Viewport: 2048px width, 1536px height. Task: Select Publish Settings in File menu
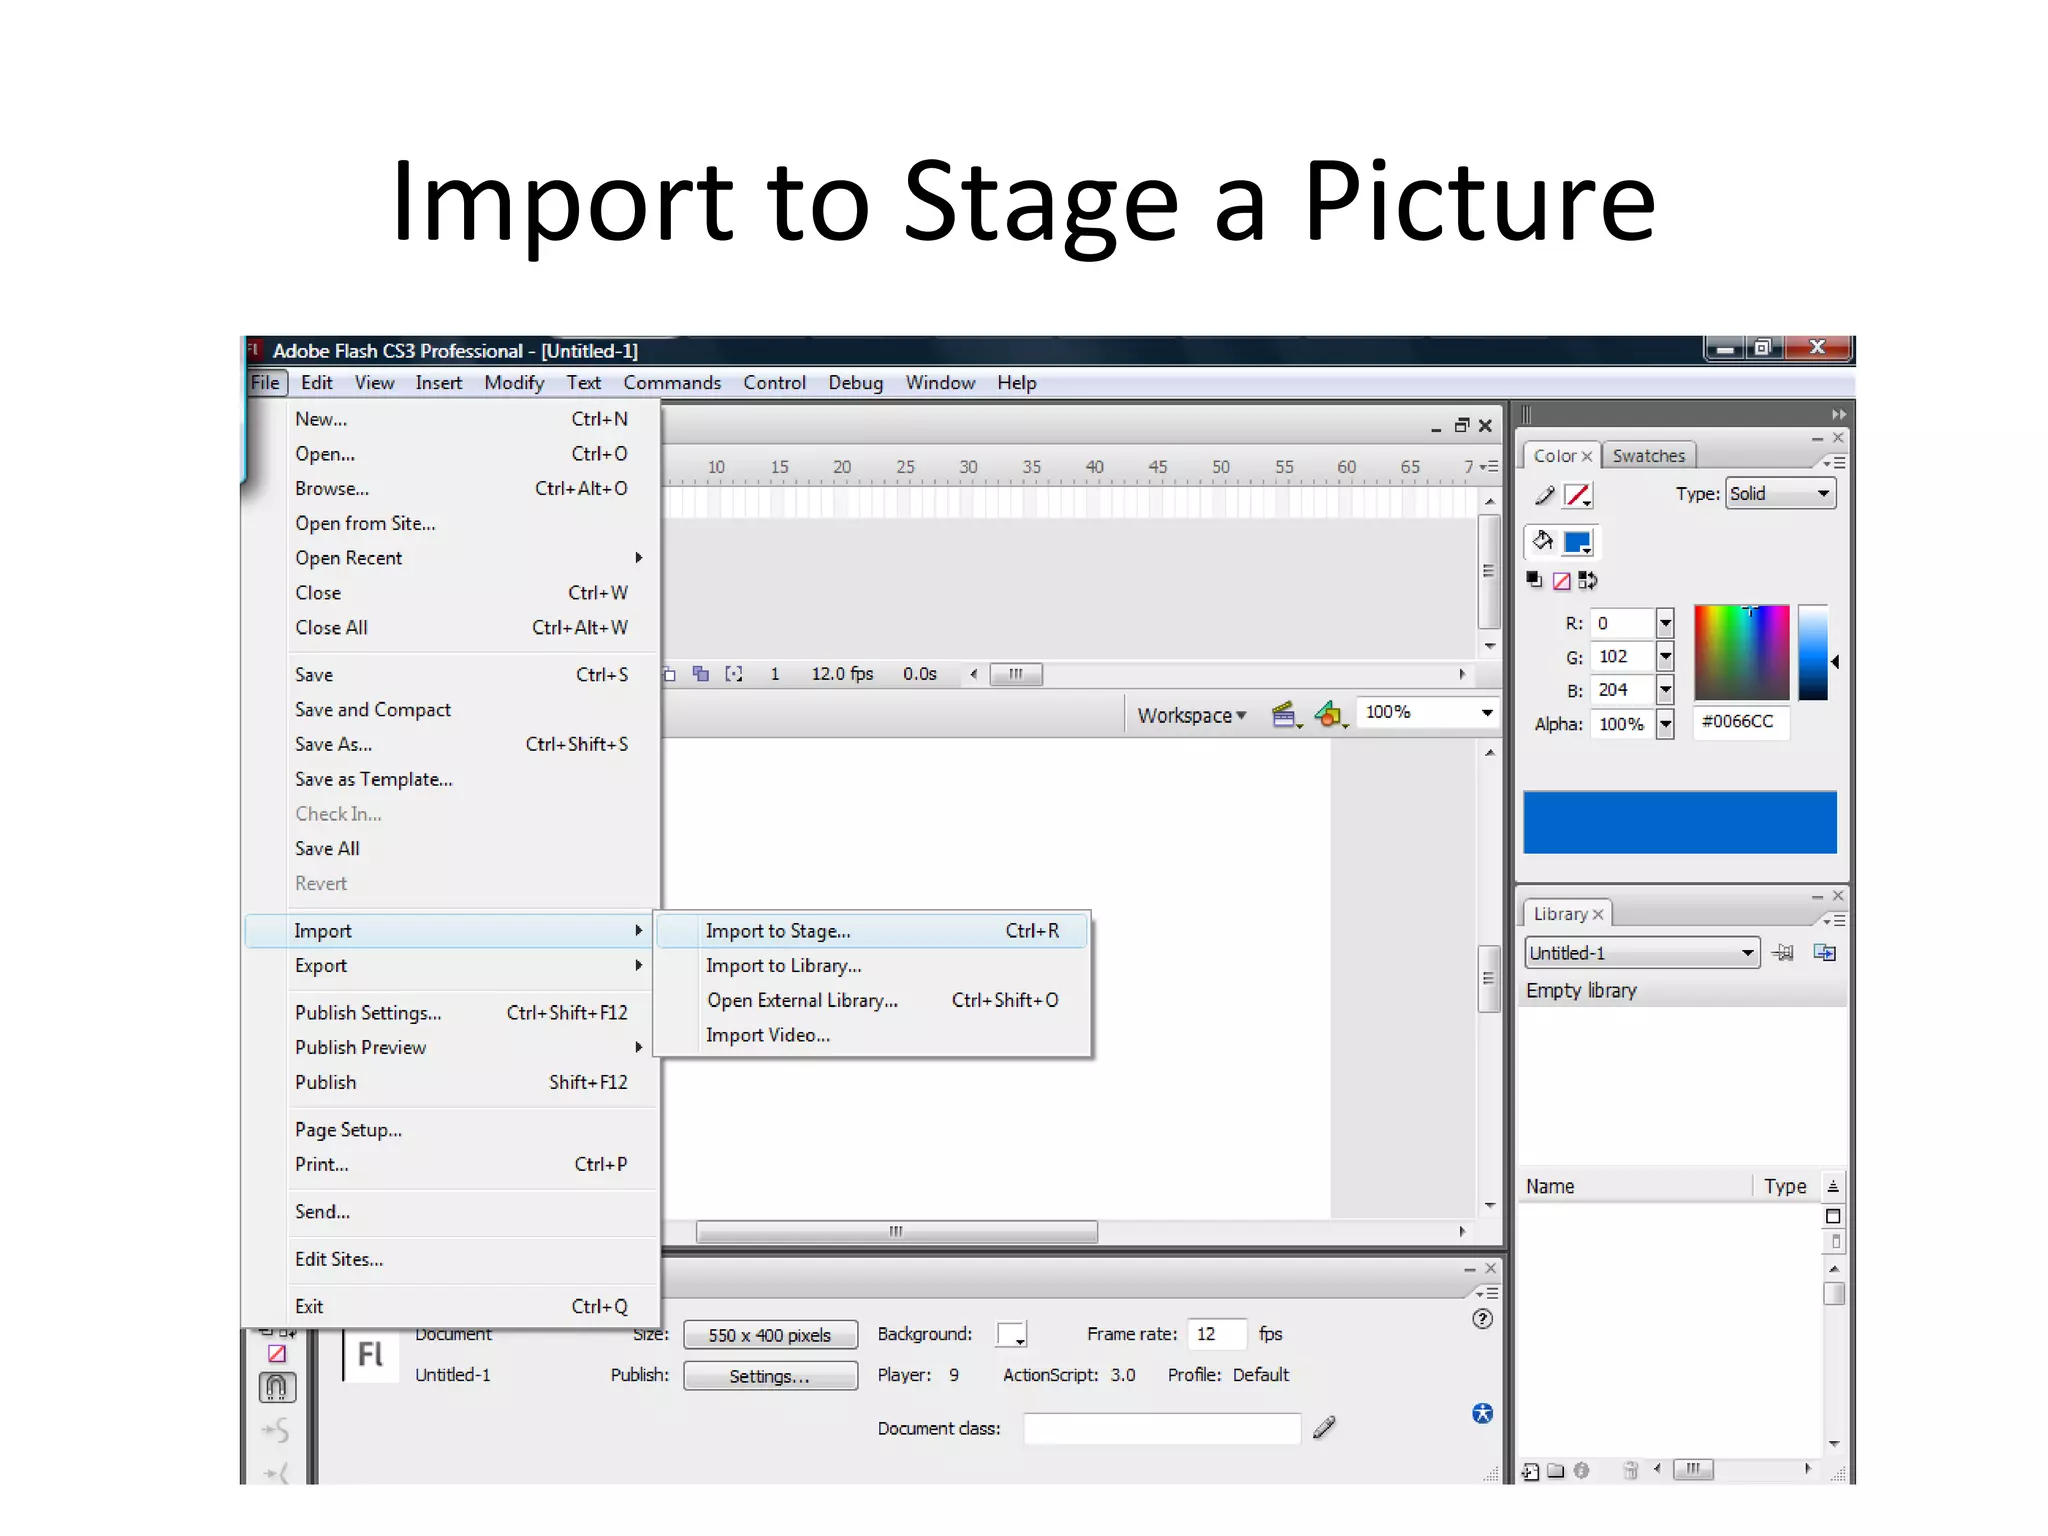tap(452, 1013)
